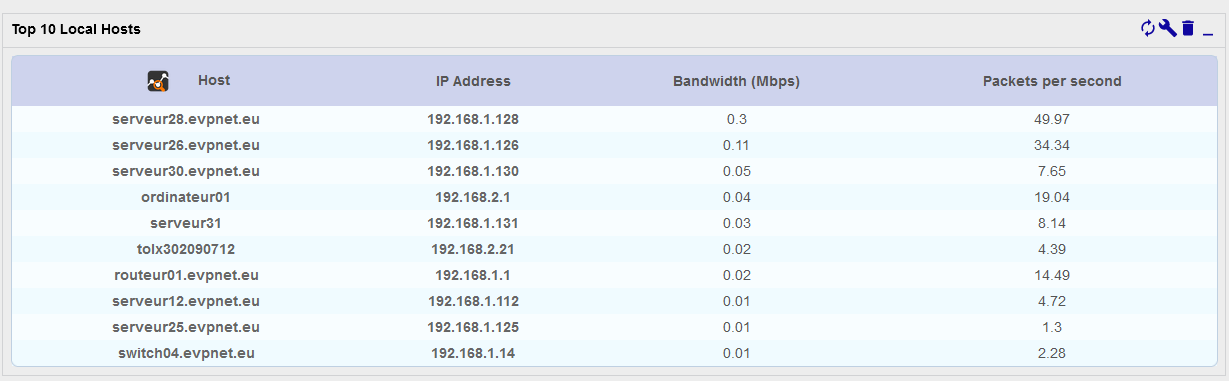This screenshot has width=1229, height=381.
Task: Open host serveur25.evpnet.eu
Action: coord(186,327)
